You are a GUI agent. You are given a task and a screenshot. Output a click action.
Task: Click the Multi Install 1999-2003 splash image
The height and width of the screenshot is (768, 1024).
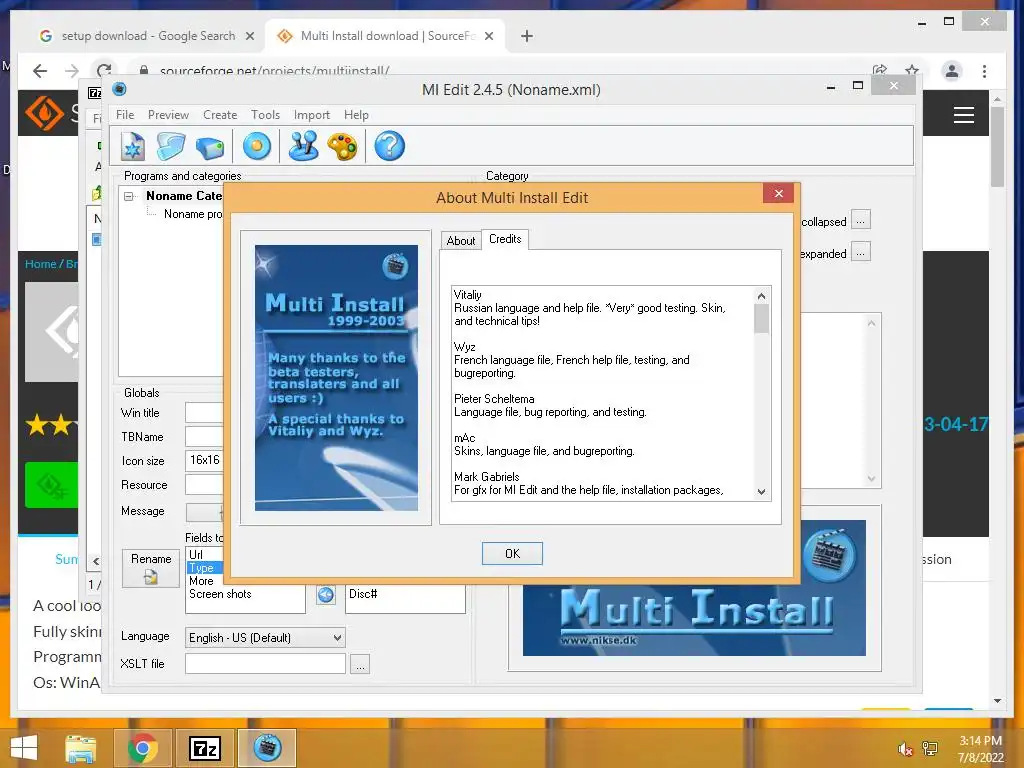coord(336,377)
